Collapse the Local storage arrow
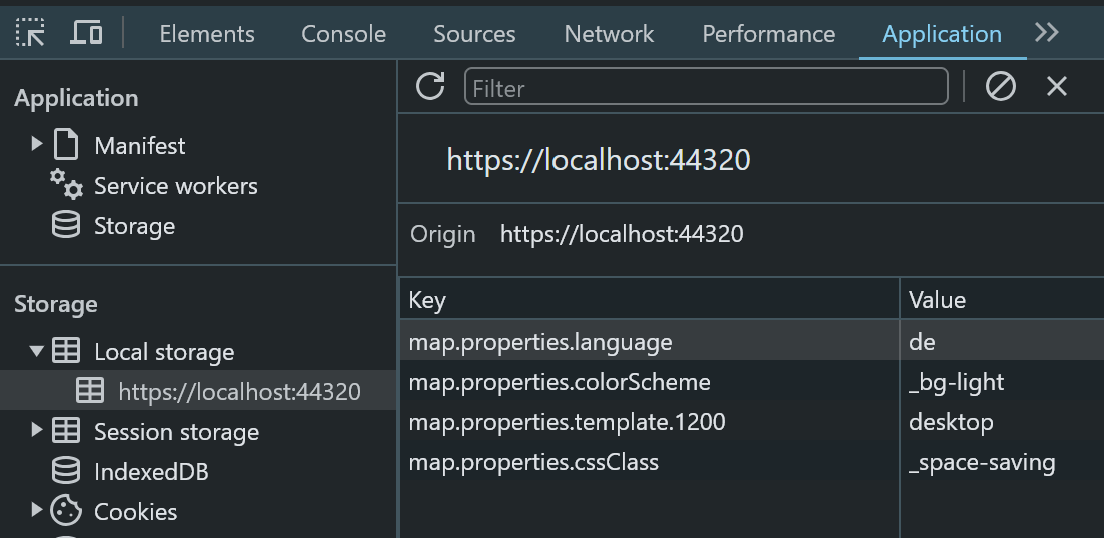Screen dimensions: 1104x538 [37, 351]
